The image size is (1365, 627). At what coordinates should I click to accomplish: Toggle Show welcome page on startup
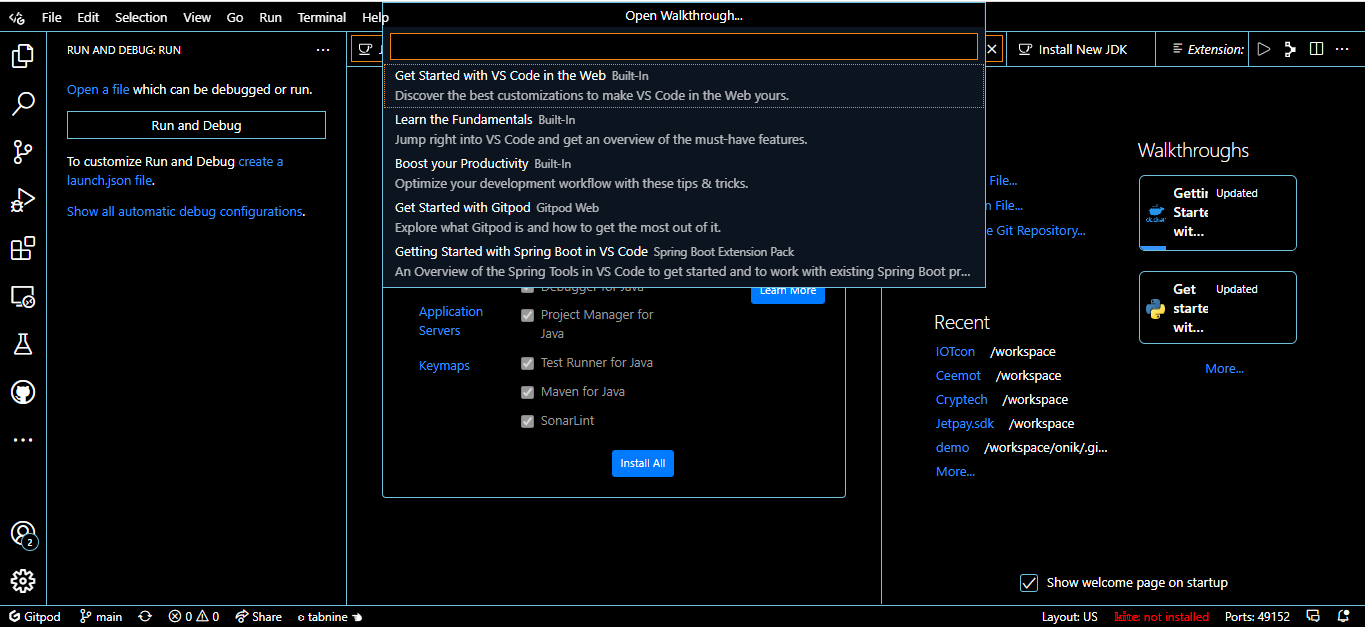click(1028, 583)
